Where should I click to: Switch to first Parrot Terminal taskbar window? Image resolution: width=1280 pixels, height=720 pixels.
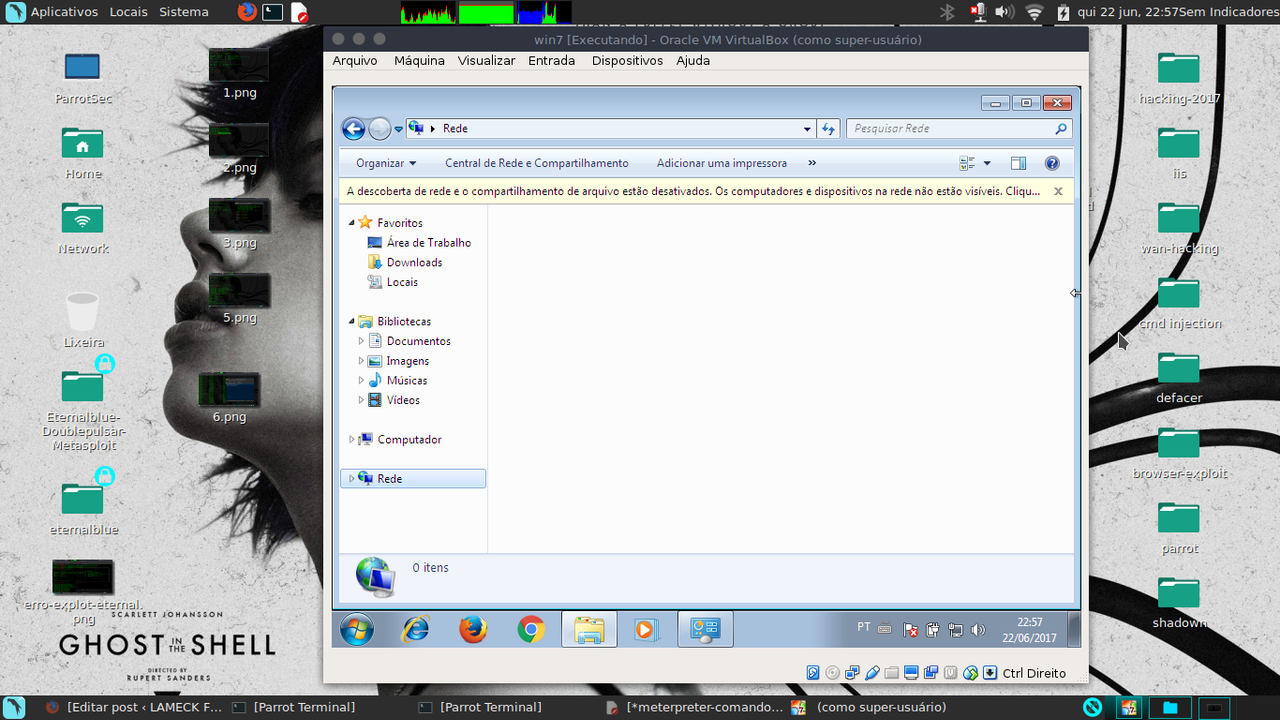(294, 707)
